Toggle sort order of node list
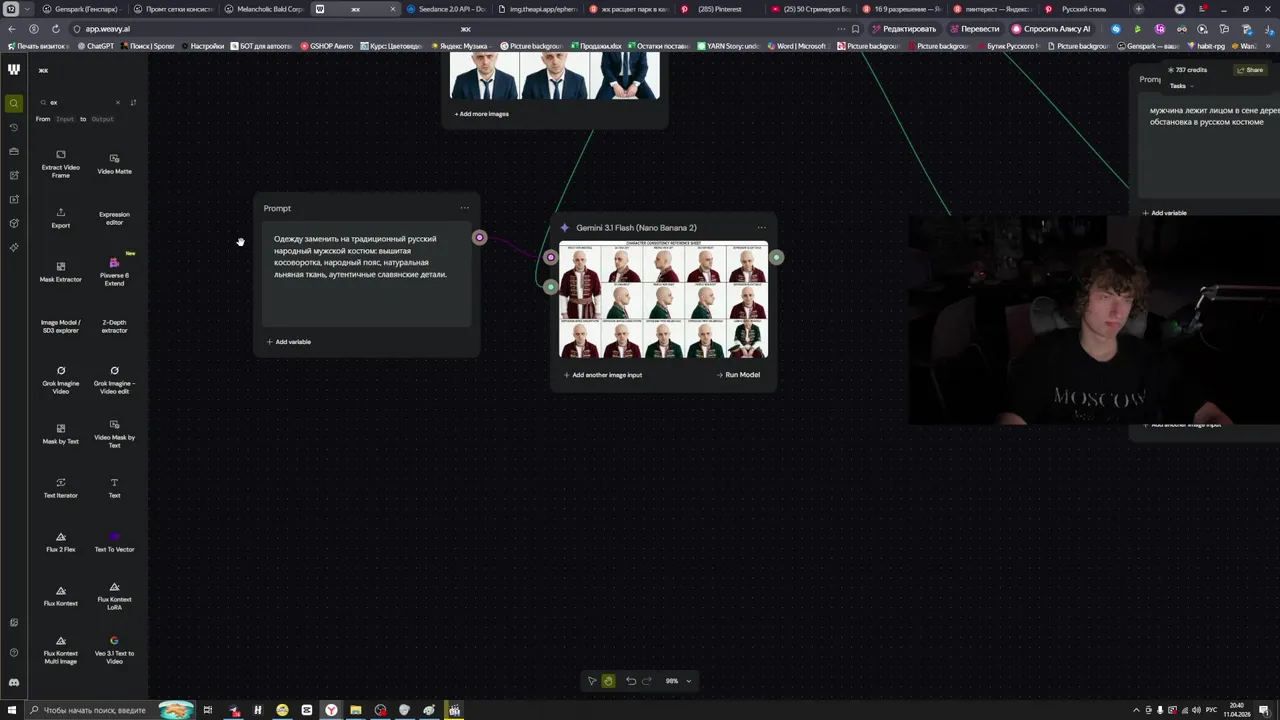This screenshot has height=720, width=1280. [x=133, y=102]
